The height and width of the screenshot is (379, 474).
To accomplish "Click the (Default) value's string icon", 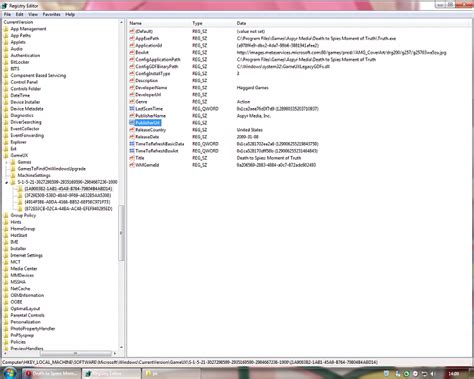I will (x=132, y=31).
